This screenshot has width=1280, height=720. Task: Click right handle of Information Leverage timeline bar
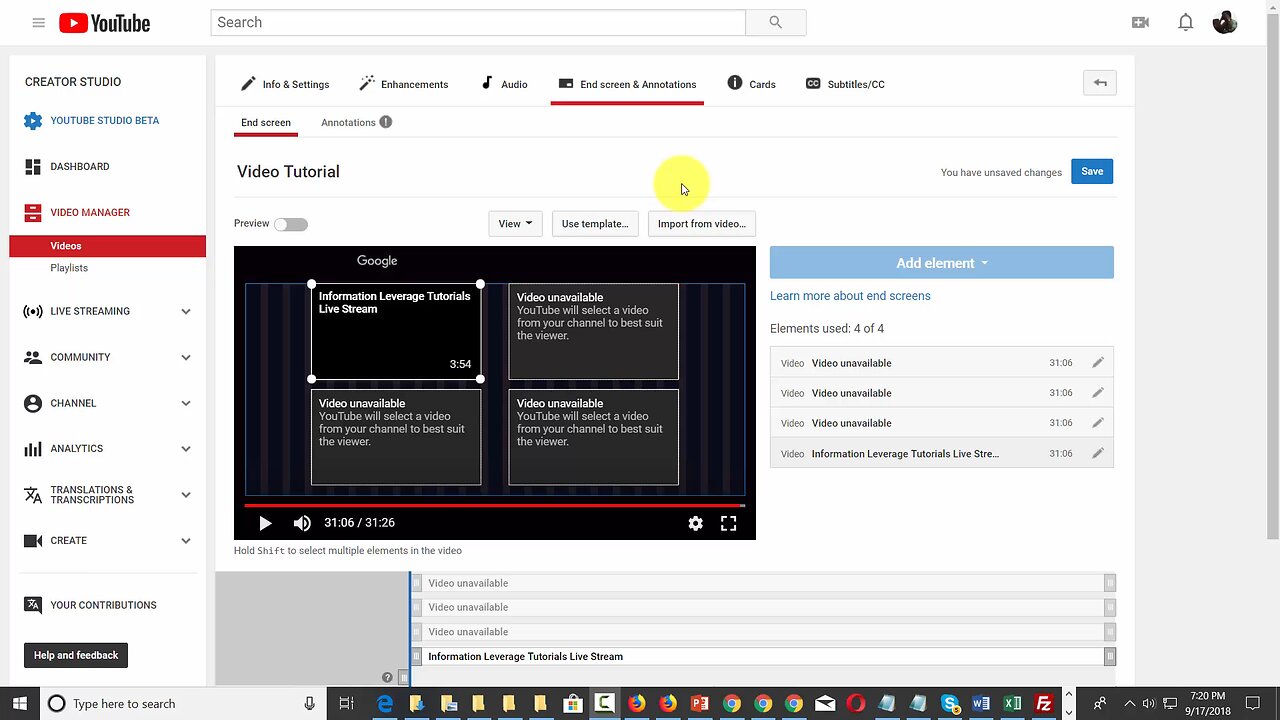1110,657
